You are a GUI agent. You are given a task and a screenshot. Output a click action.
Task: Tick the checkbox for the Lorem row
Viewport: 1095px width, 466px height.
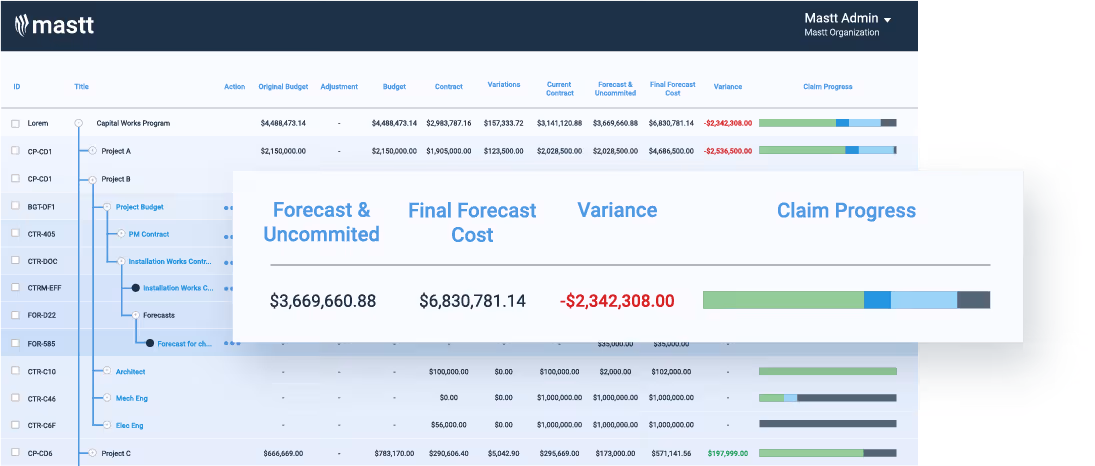coord(15,123)
